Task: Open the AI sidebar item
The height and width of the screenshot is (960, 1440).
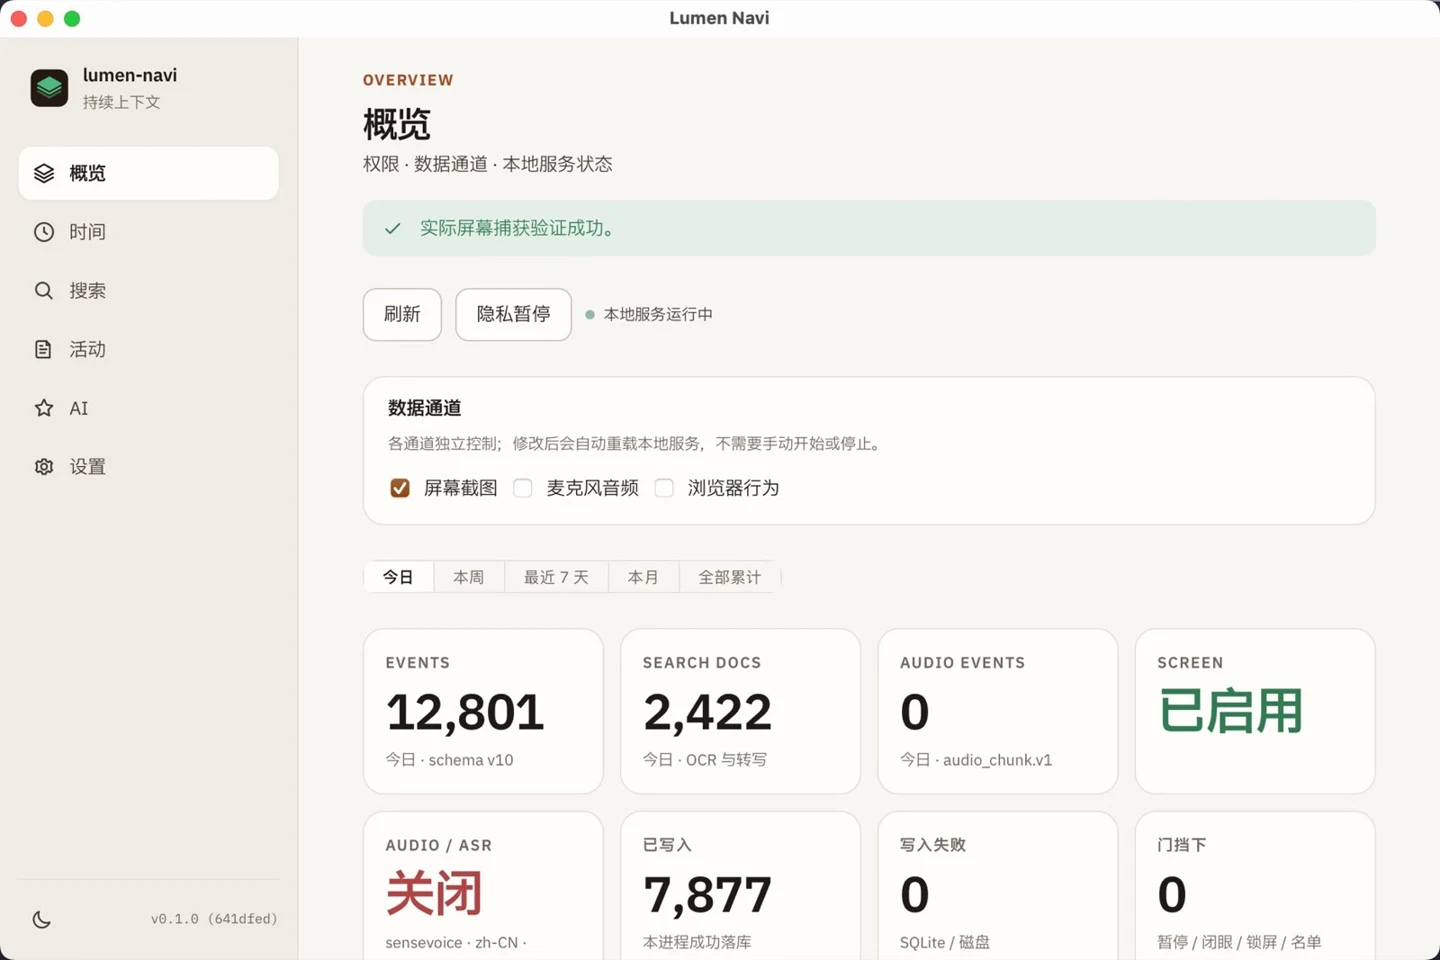Action: 149,408
